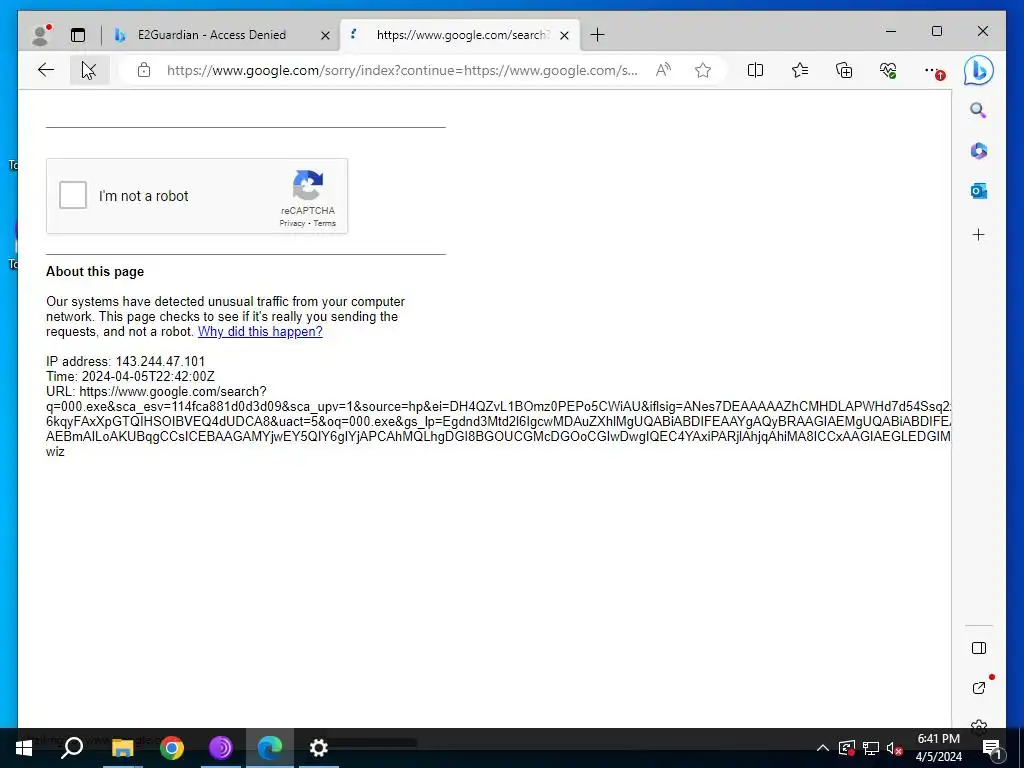Open Windows taskbar search
1024x768 pixels.
pos(72,748)
